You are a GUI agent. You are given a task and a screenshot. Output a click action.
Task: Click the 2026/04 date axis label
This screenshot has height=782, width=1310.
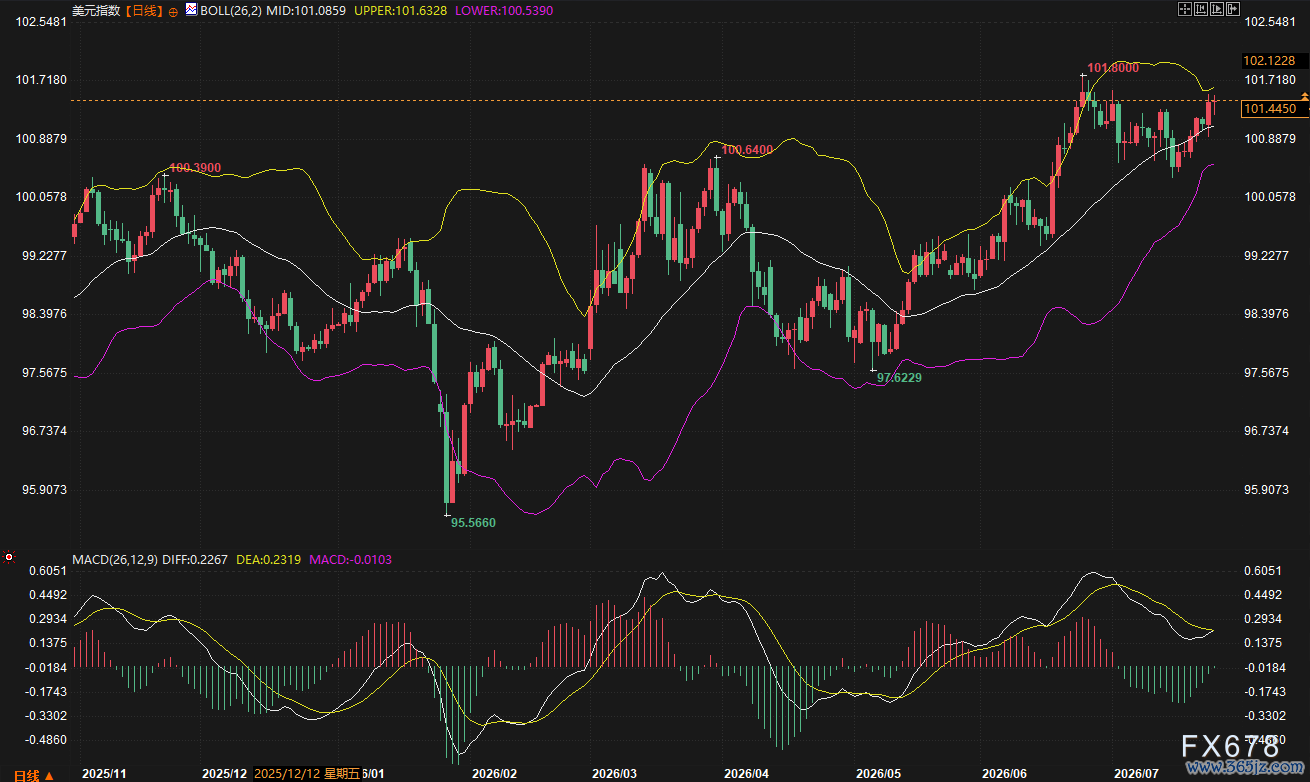tap(746, 774)
